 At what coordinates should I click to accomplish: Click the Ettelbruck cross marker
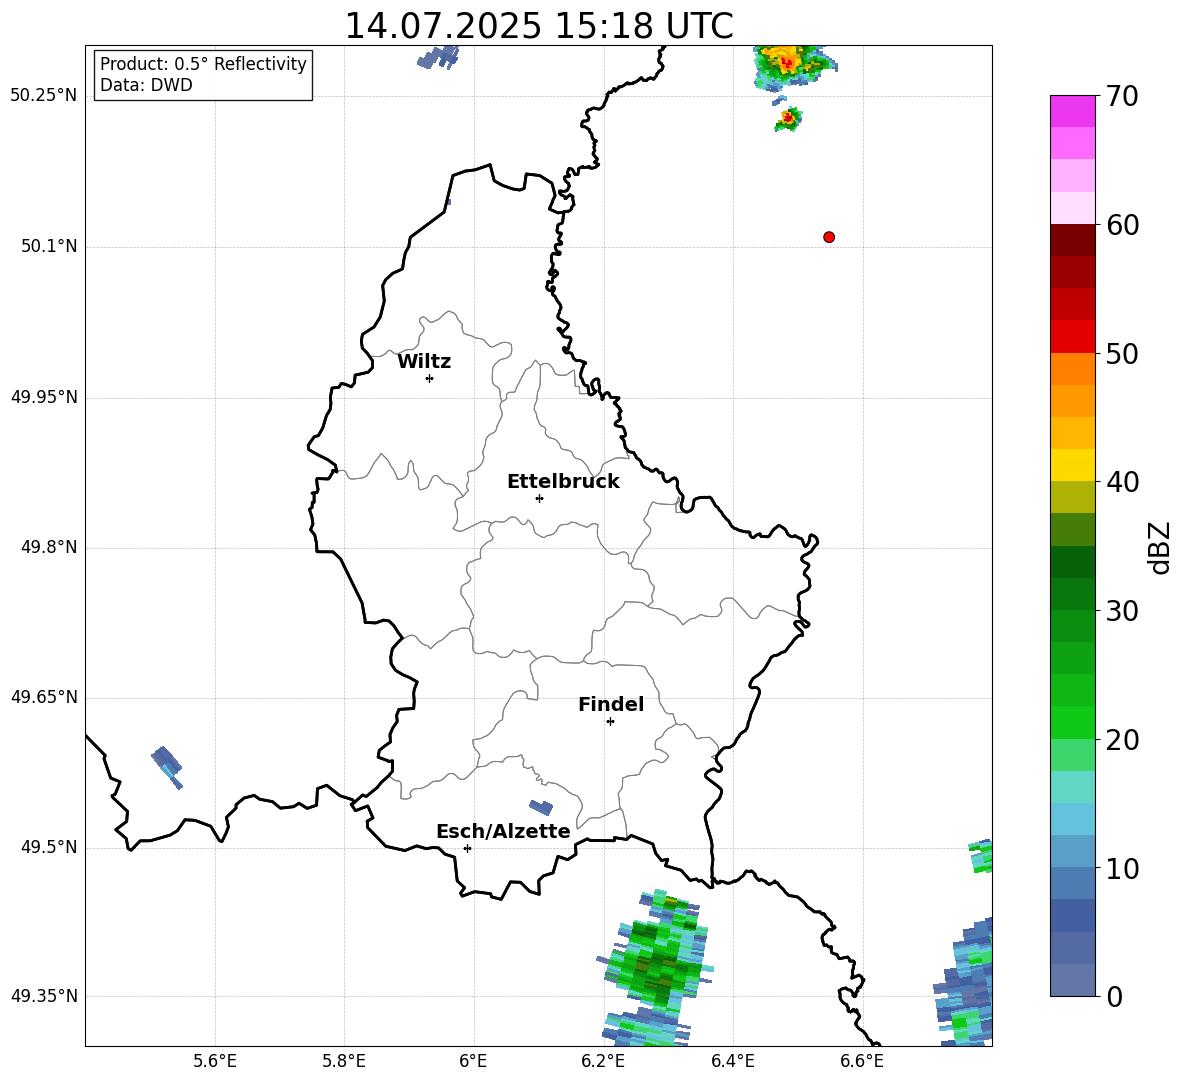(539, 498)
